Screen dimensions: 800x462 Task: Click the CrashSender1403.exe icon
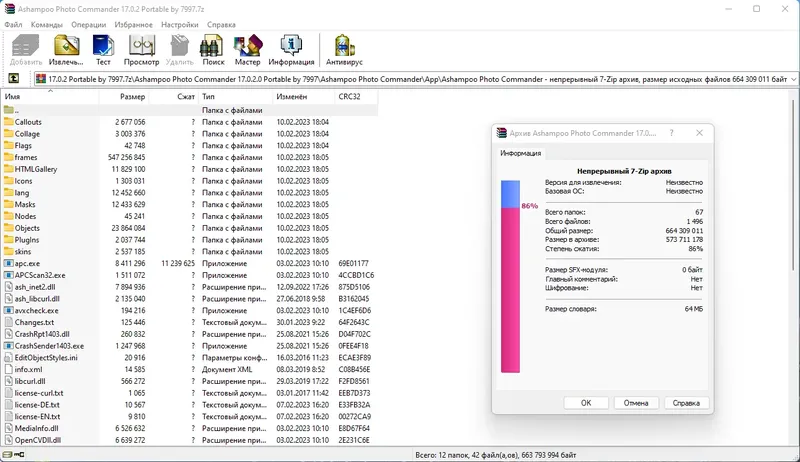(x=8, y=346)
